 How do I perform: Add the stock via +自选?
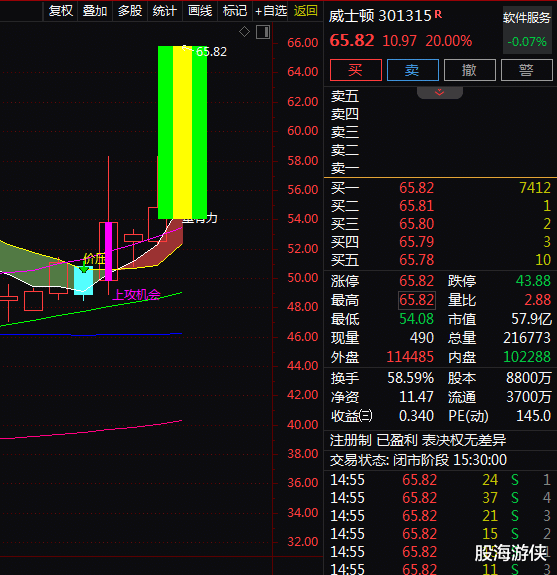[271, 11]
